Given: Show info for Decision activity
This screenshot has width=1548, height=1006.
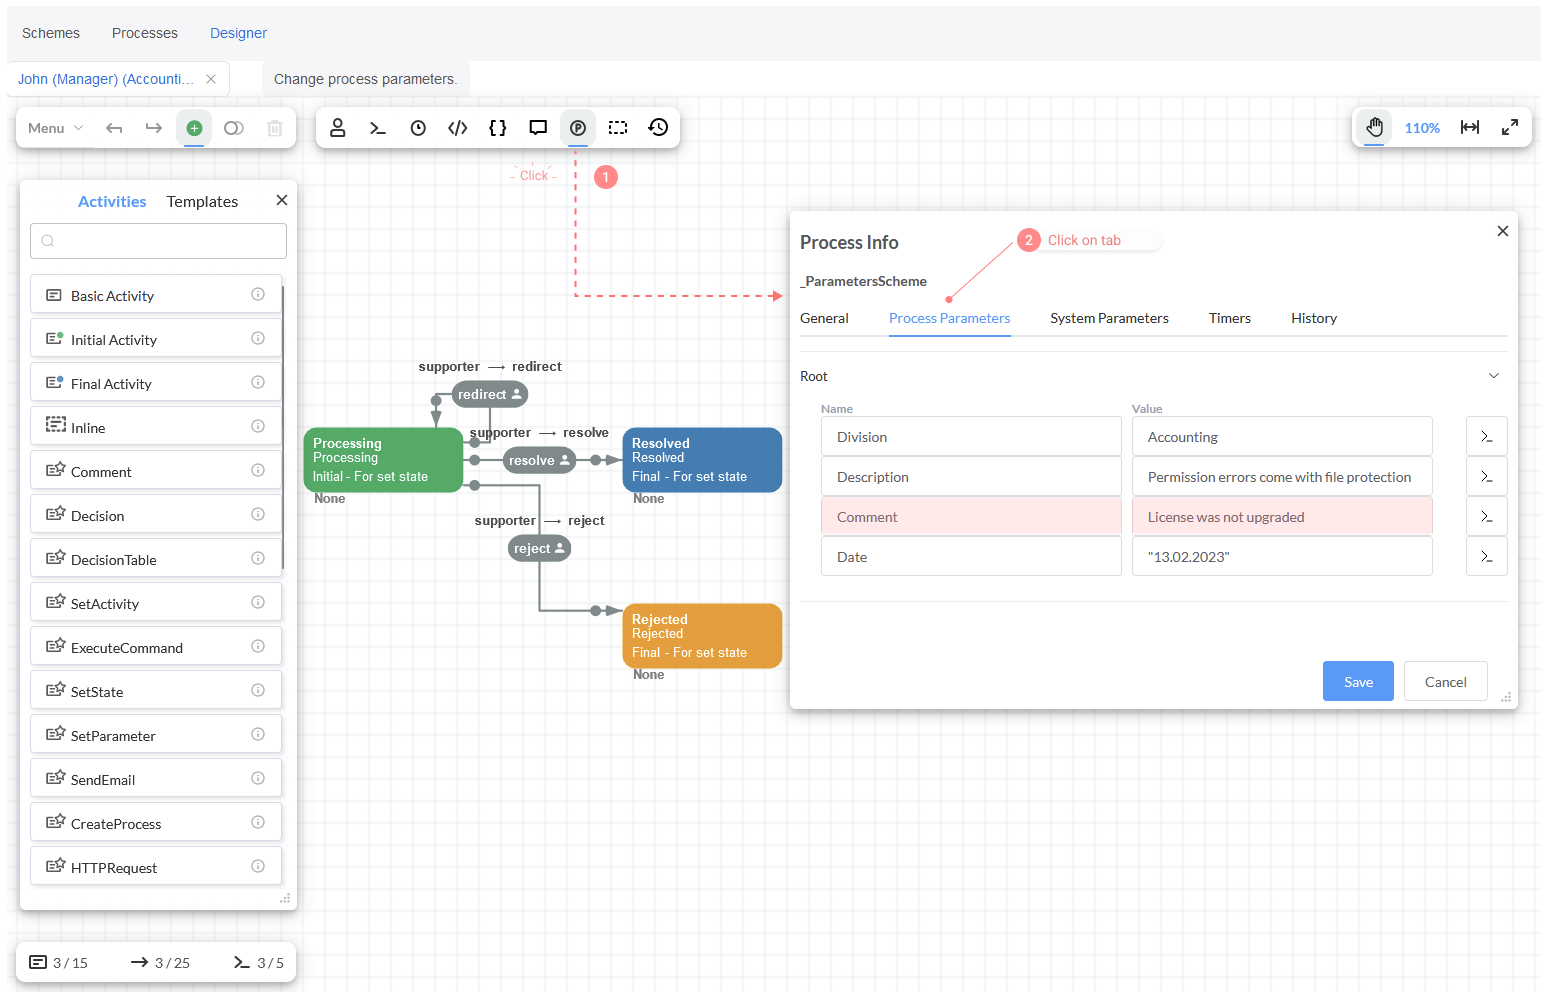Looking at the screenshot, I should (258, 514).
